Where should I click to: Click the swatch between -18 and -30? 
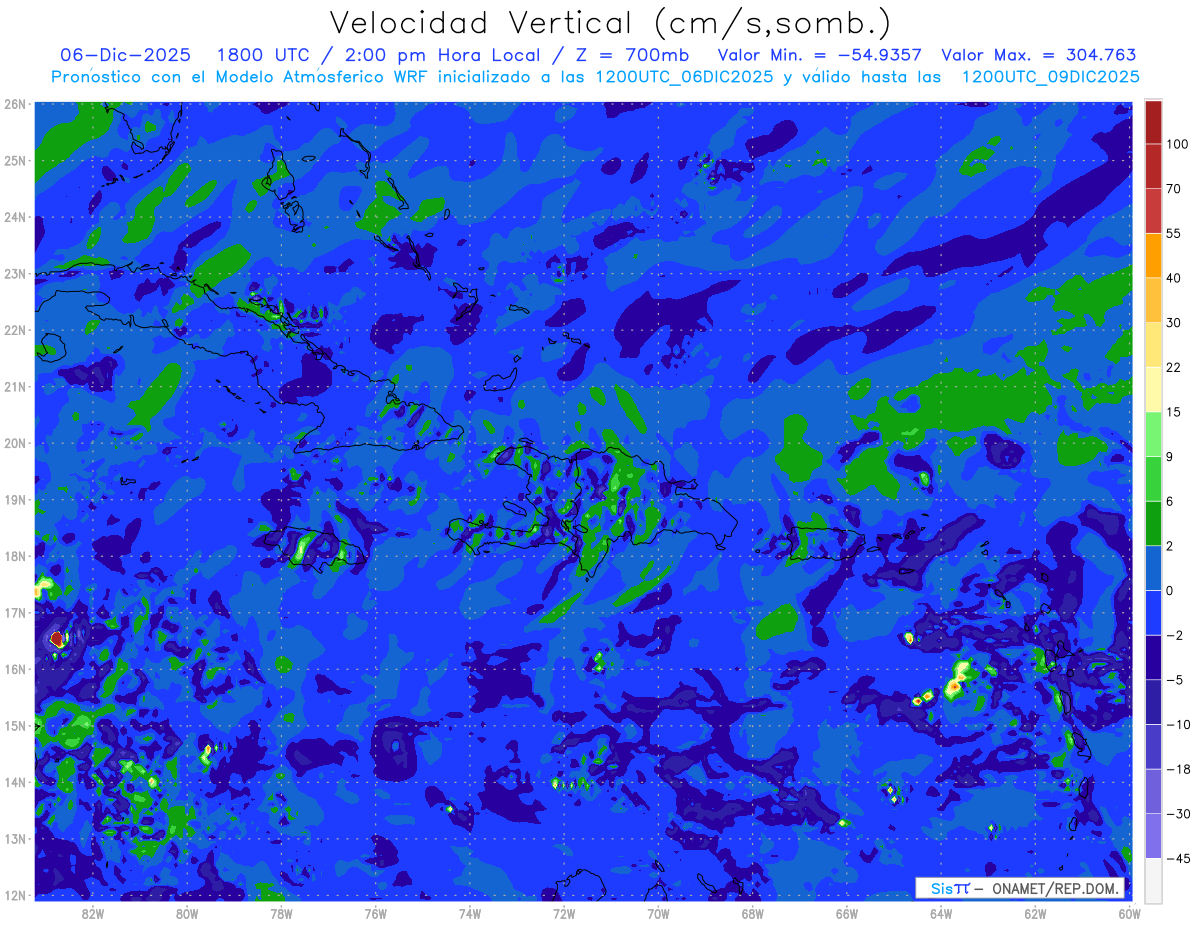1153,791
